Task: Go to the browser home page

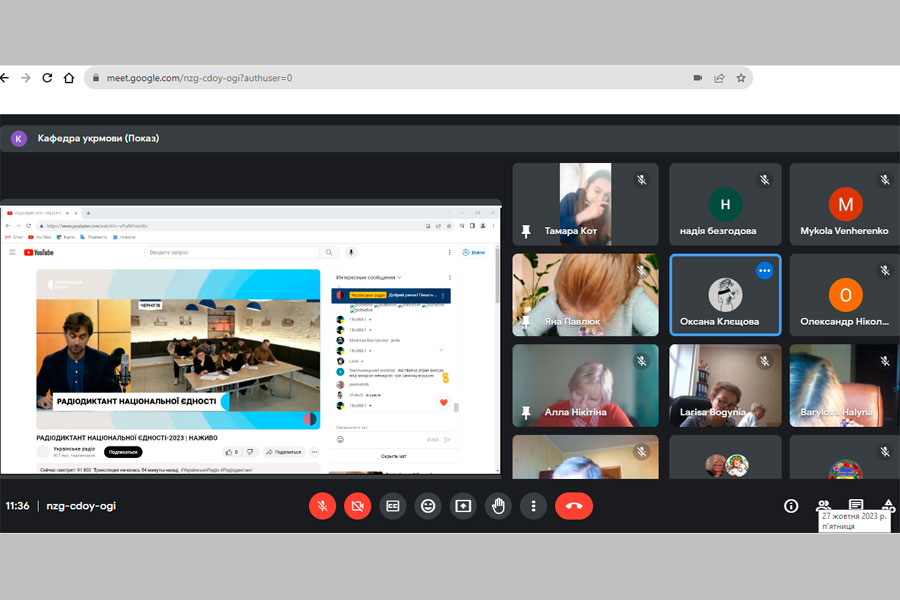Action: 69,78
